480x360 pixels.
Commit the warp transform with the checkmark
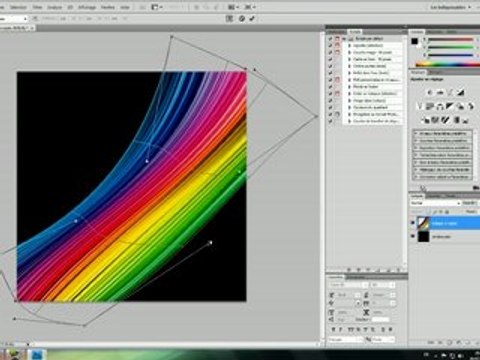(252, 19)
